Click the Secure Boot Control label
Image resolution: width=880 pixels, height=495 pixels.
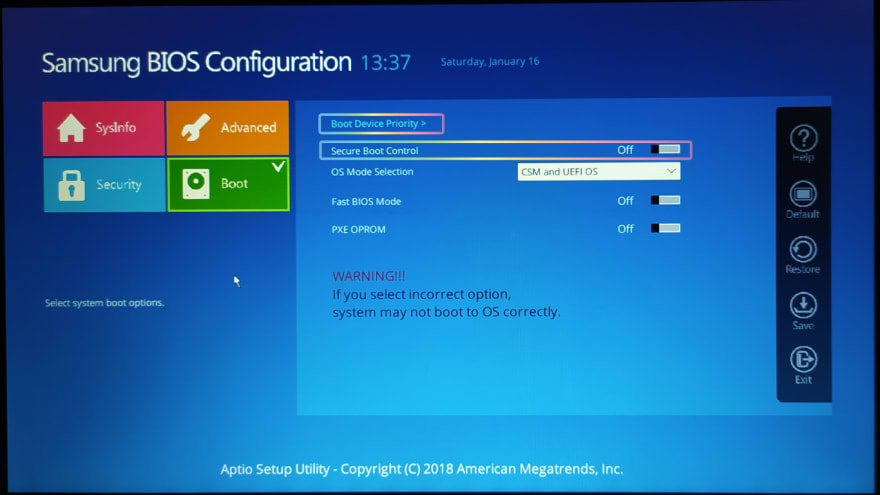tap(374, 150)
